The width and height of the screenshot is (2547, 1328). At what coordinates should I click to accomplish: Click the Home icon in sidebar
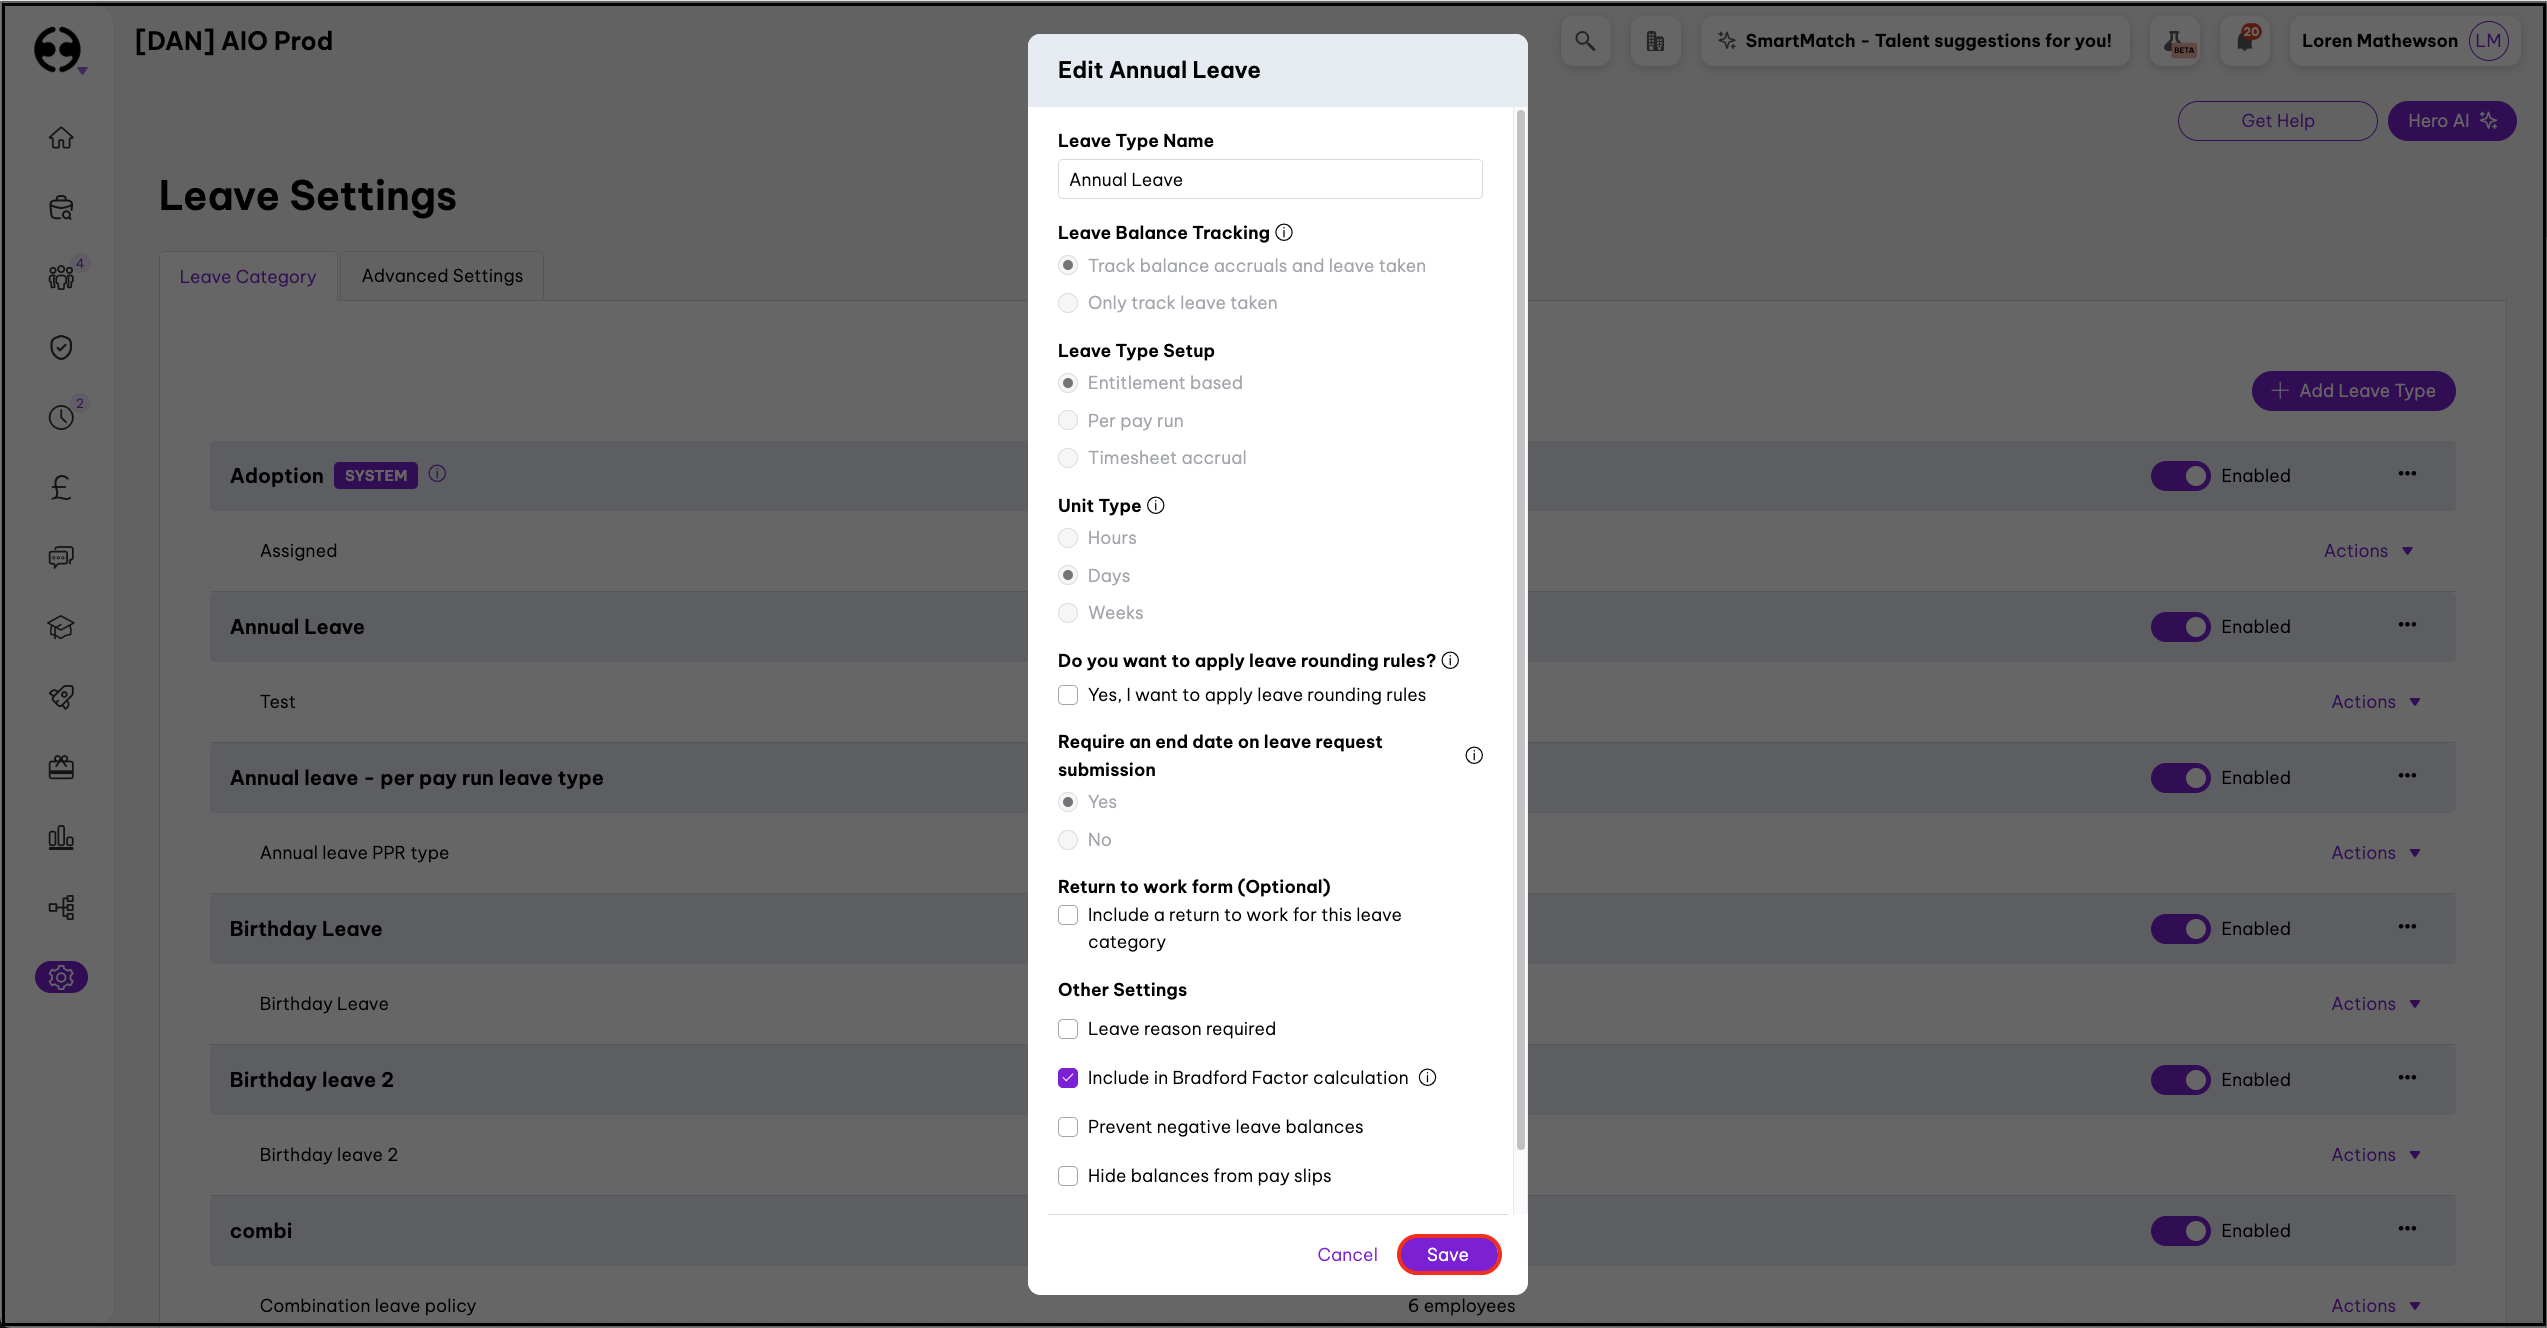61,137
